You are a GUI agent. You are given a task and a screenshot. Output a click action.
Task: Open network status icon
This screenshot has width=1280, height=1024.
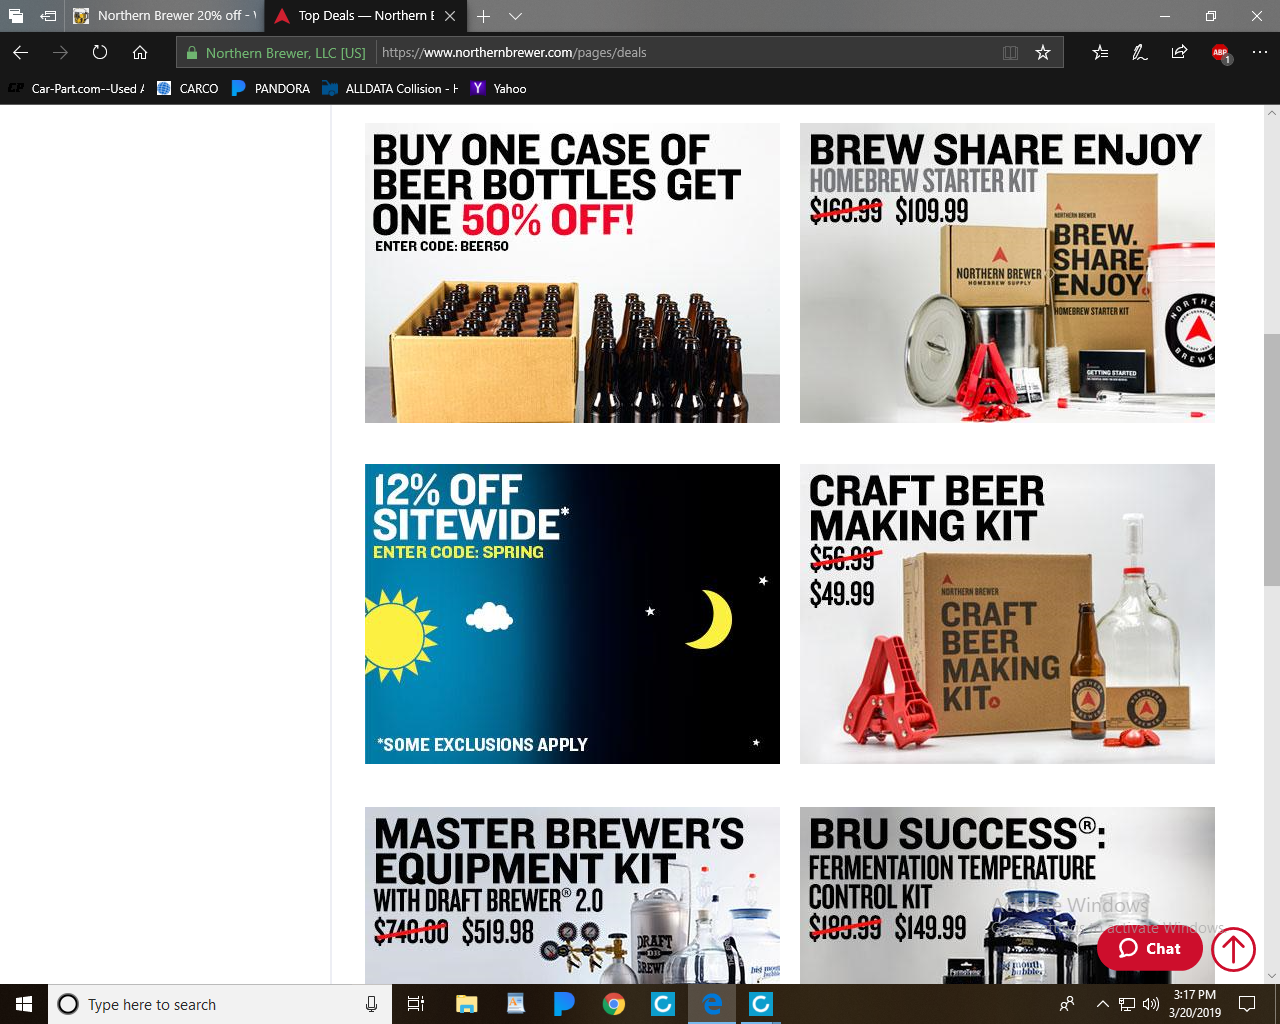click(x=1127, y=1004)
